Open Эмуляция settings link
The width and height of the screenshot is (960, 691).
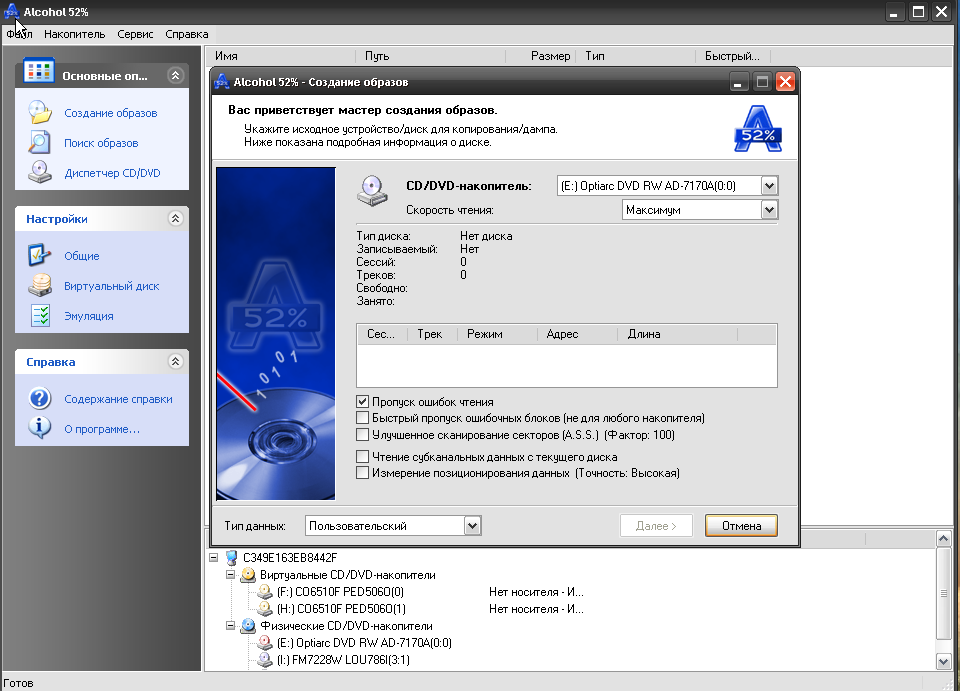click(89, 316)
